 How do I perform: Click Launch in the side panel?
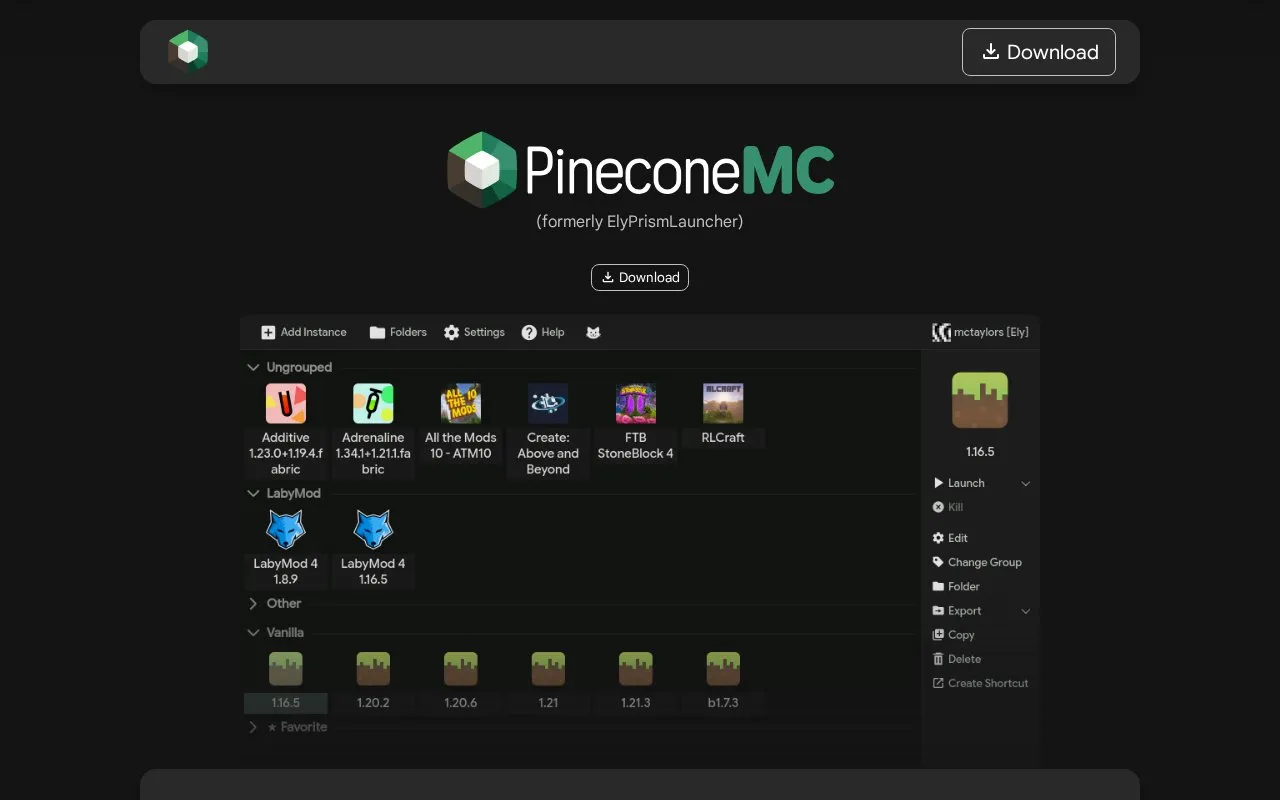point(959,483)
